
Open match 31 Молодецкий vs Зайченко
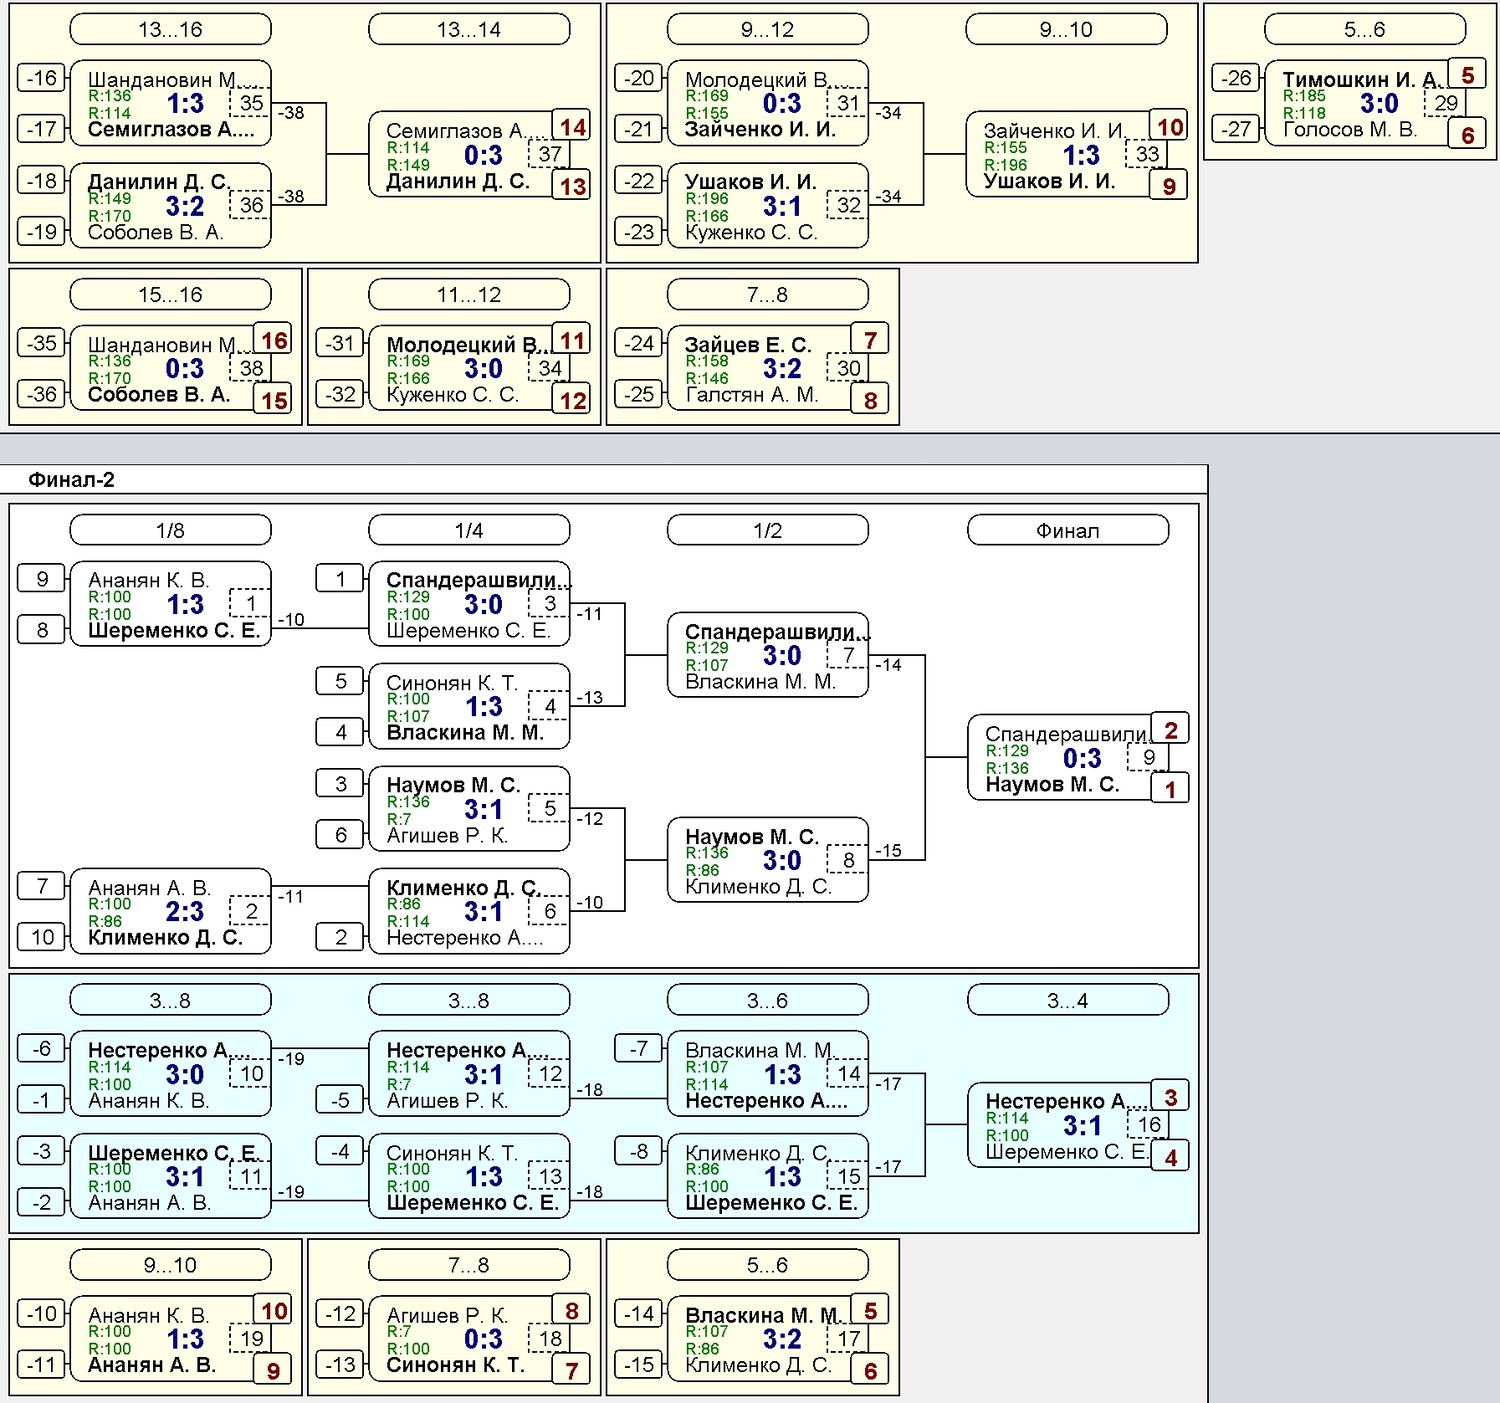pos(767,104)
